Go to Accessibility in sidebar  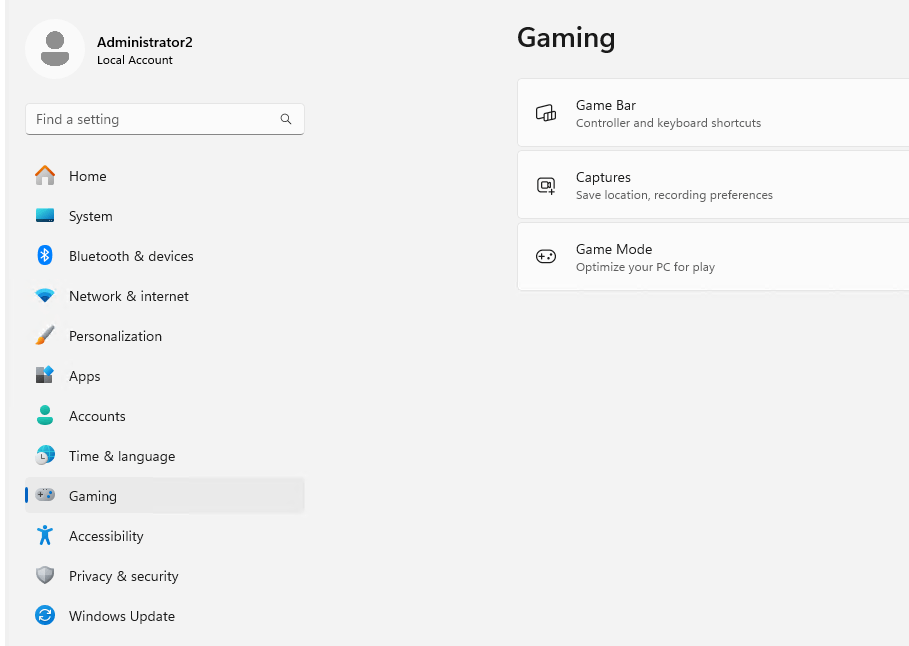165,535
